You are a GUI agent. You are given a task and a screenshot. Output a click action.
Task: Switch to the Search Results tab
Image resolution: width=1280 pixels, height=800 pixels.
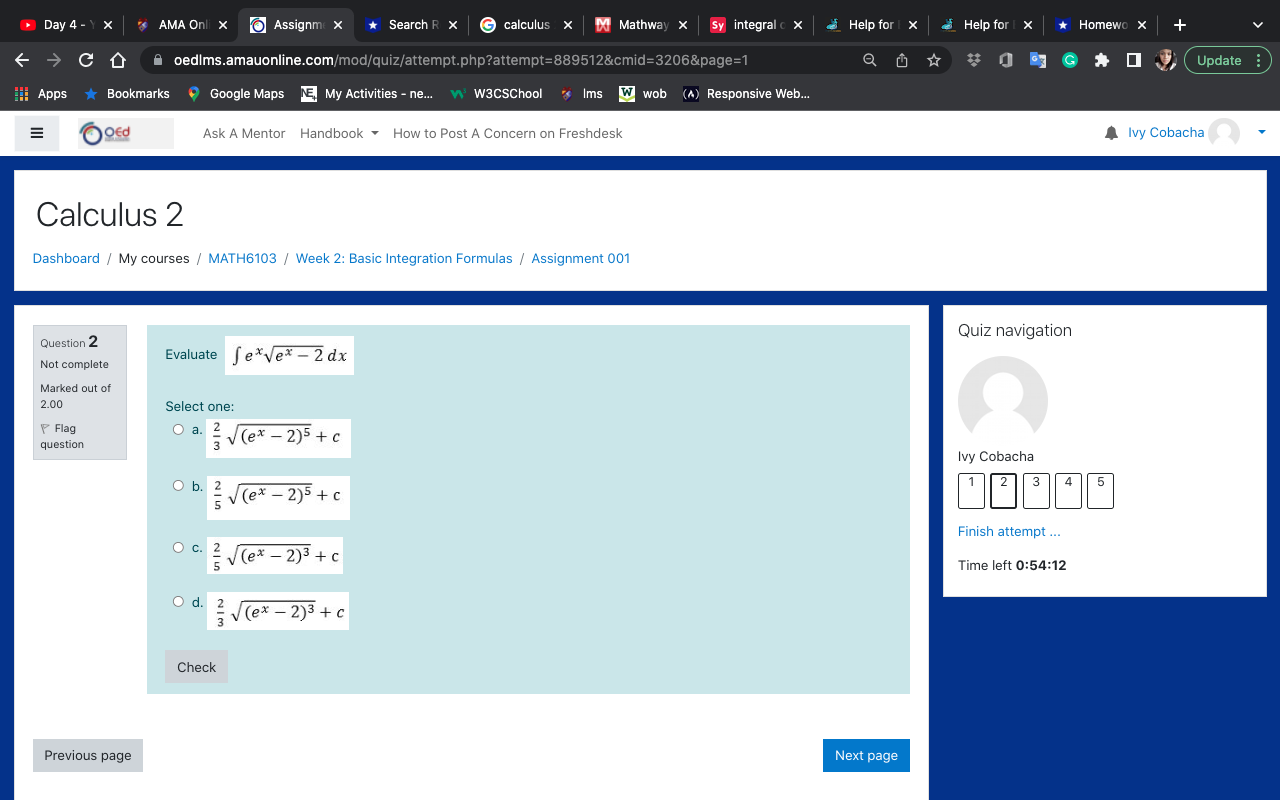411,25
